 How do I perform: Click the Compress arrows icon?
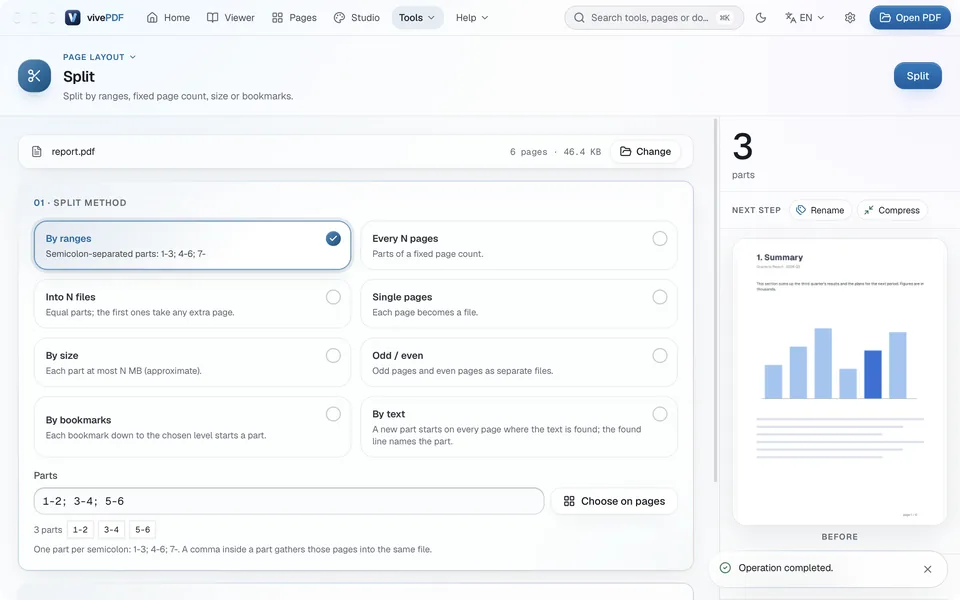[869, 210]
